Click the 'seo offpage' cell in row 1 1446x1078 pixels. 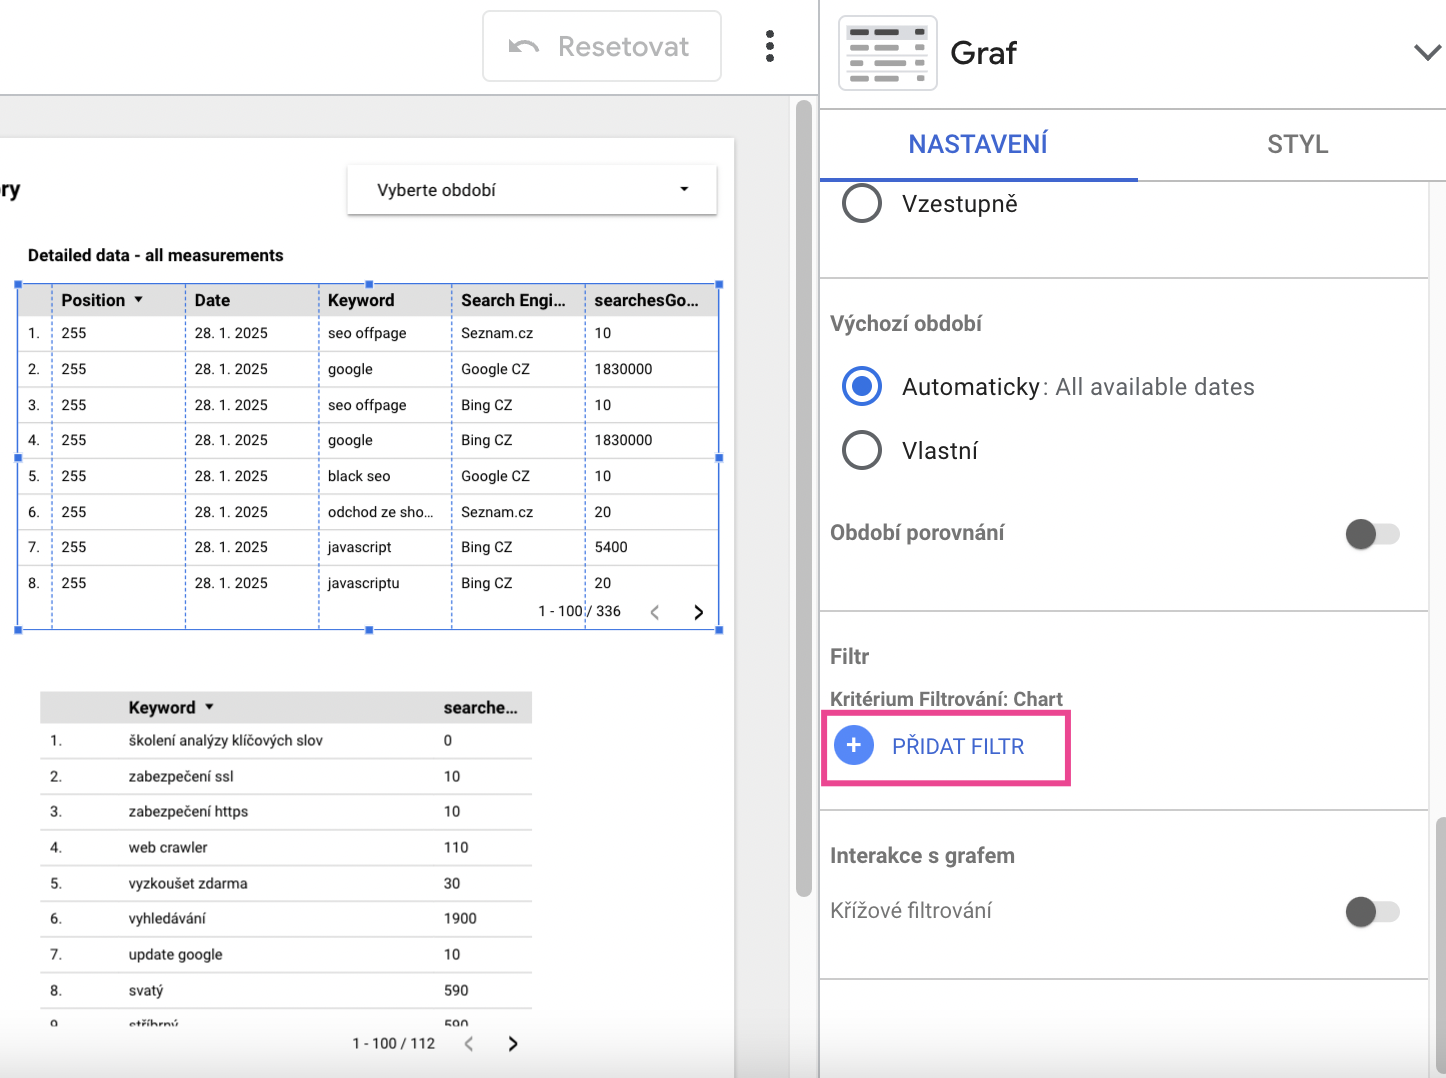367,333
